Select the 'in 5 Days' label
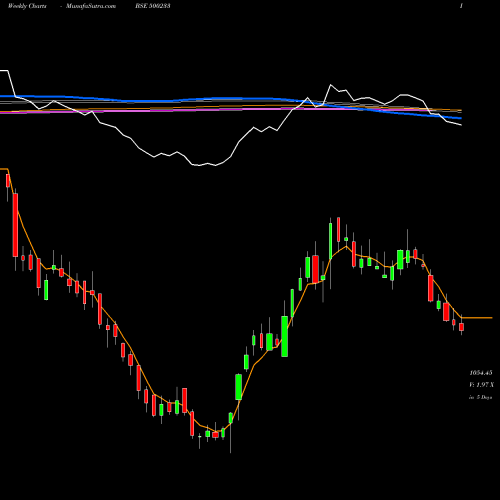 [480, 397]
